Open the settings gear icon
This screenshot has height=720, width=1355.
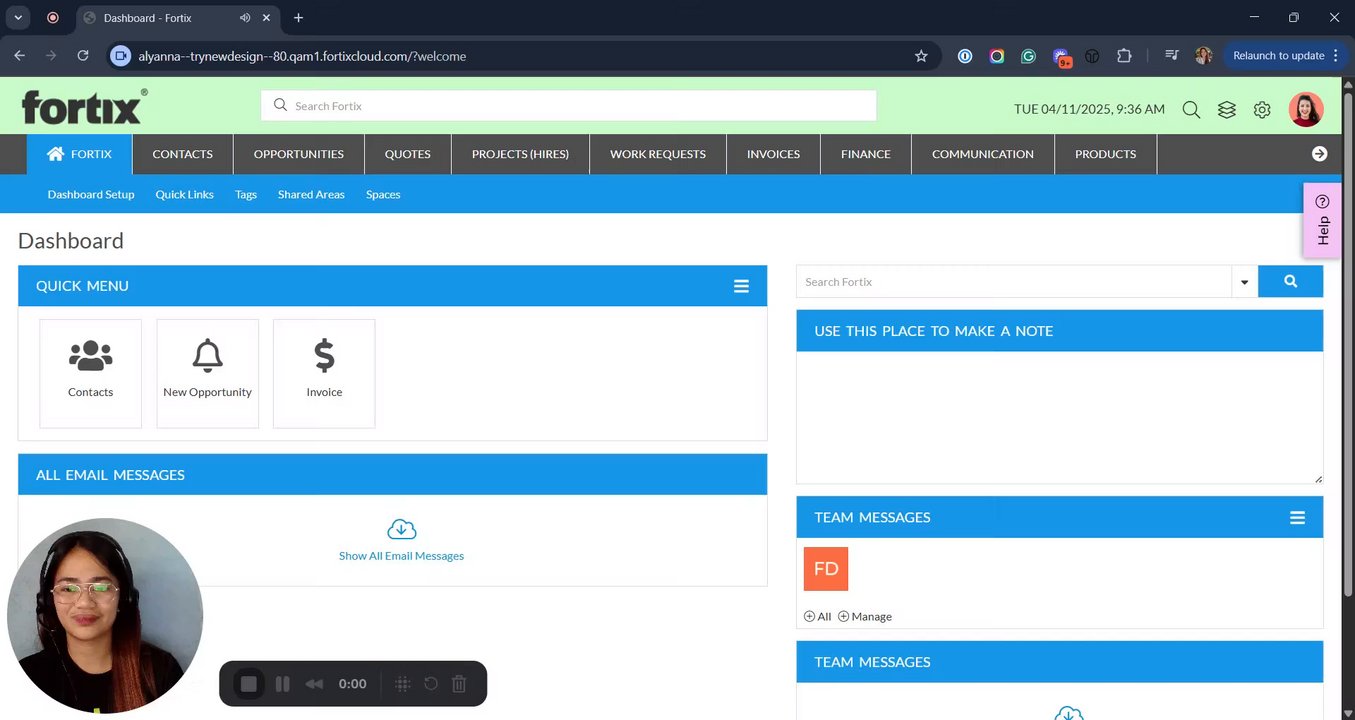point(1262,110)
